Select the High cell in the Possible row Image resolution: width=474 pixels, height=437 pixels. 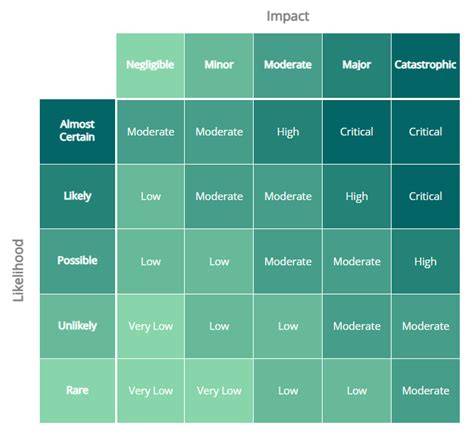coord(426,261)
